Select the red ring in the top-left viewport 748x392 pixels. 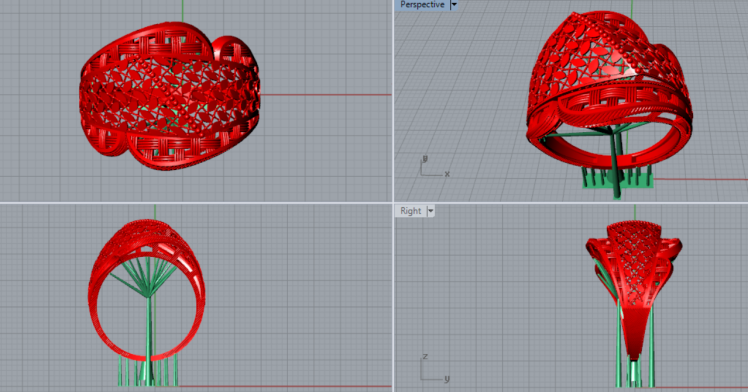click(x=170, y=95)
